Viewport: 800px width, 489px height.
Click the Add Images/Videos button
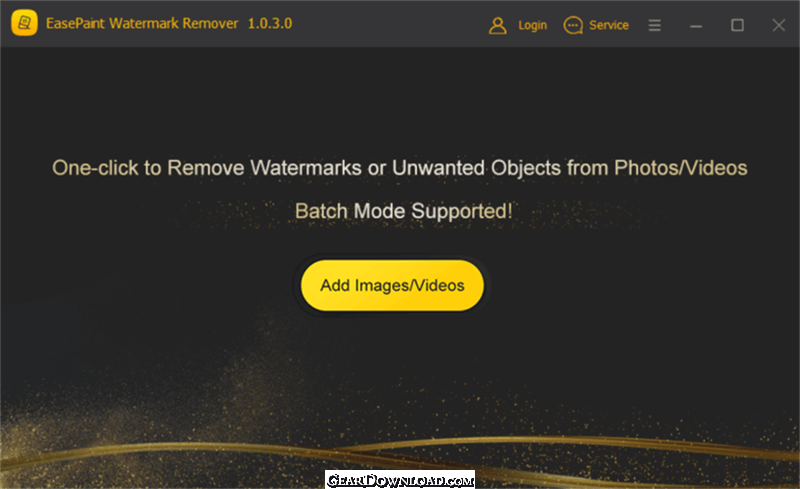pos(392,285)
